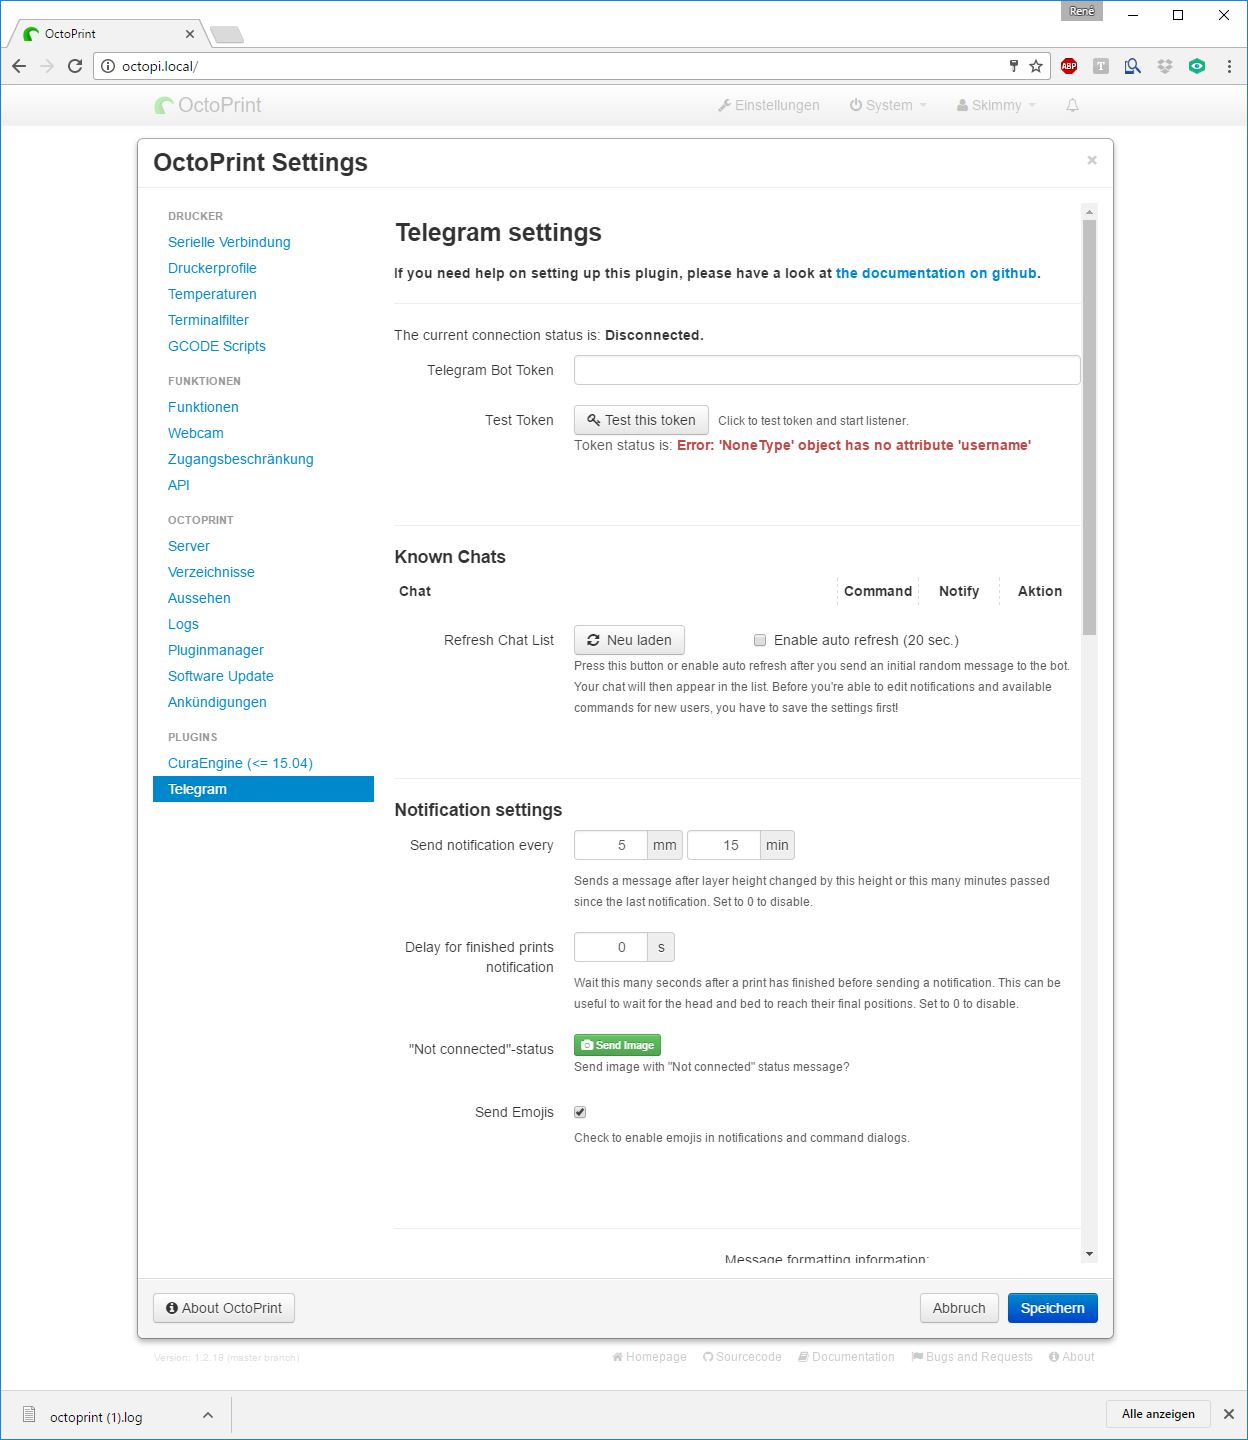Click the Test this token button
This screenshot has height=1440, width=1248.
pos(641,420)
